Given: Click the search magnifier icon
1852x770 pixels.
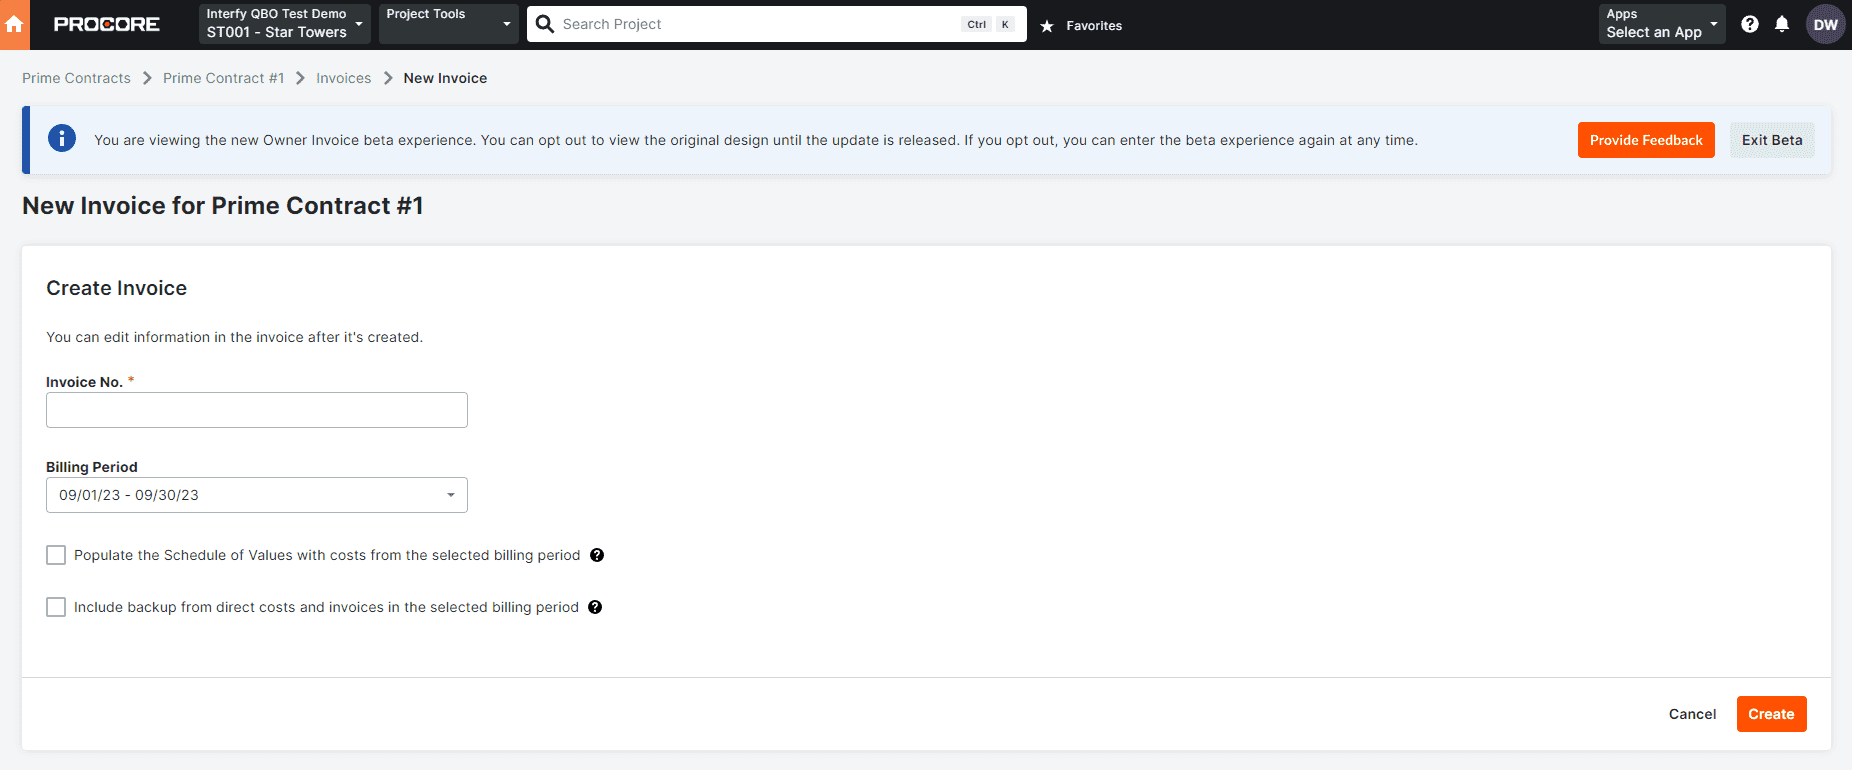Looking at the screenshot, I should [545, 24].
